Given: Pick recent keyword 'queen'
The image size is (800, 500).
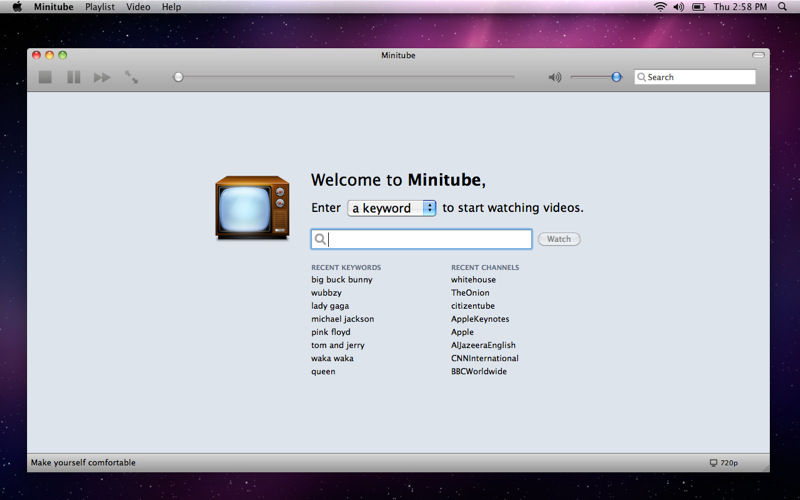Looking at the screenshot, I should point(323,371).
